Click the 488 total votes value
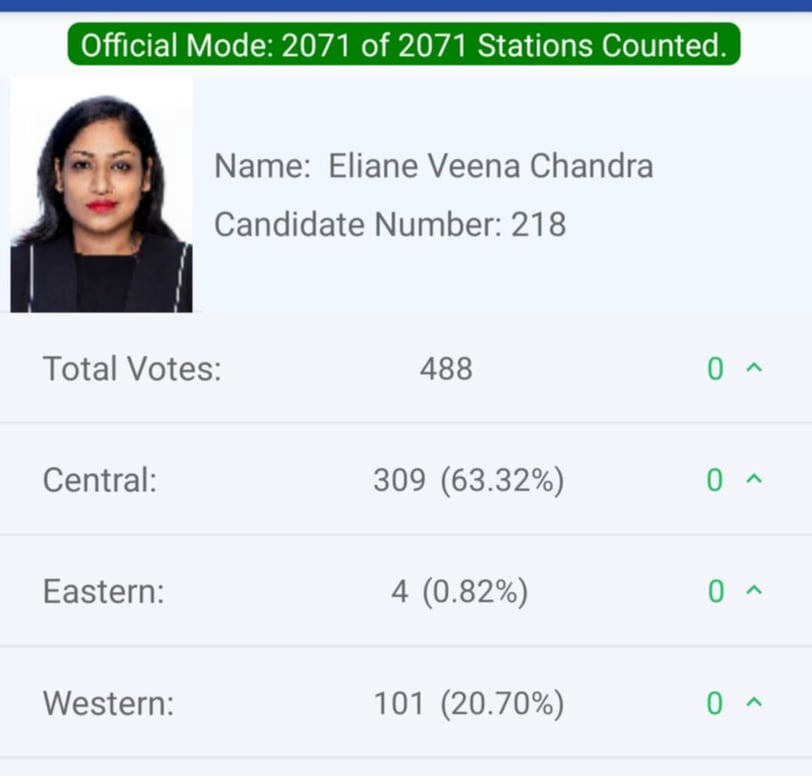The width and height of the screenshot is (812, 776). 446,369
